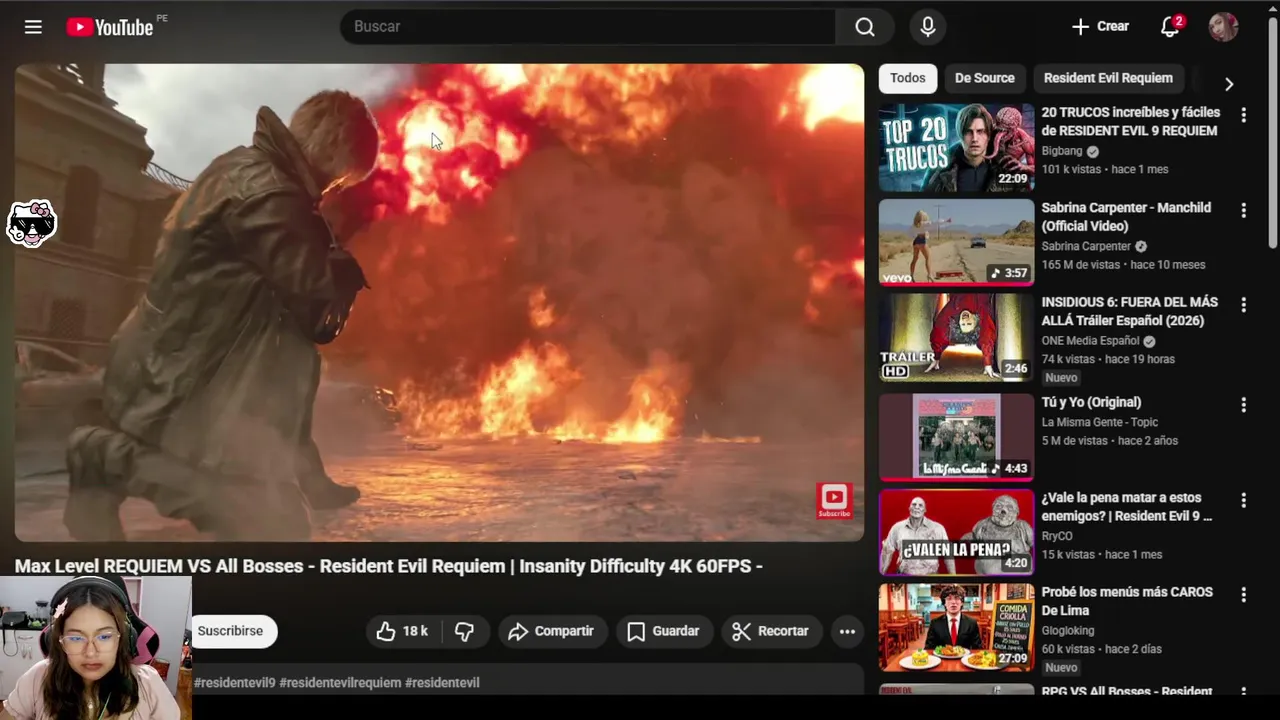Open Sabrina Carpenter Manchild thumbnail
The image size is (1280, 720).
pos(956,242)
